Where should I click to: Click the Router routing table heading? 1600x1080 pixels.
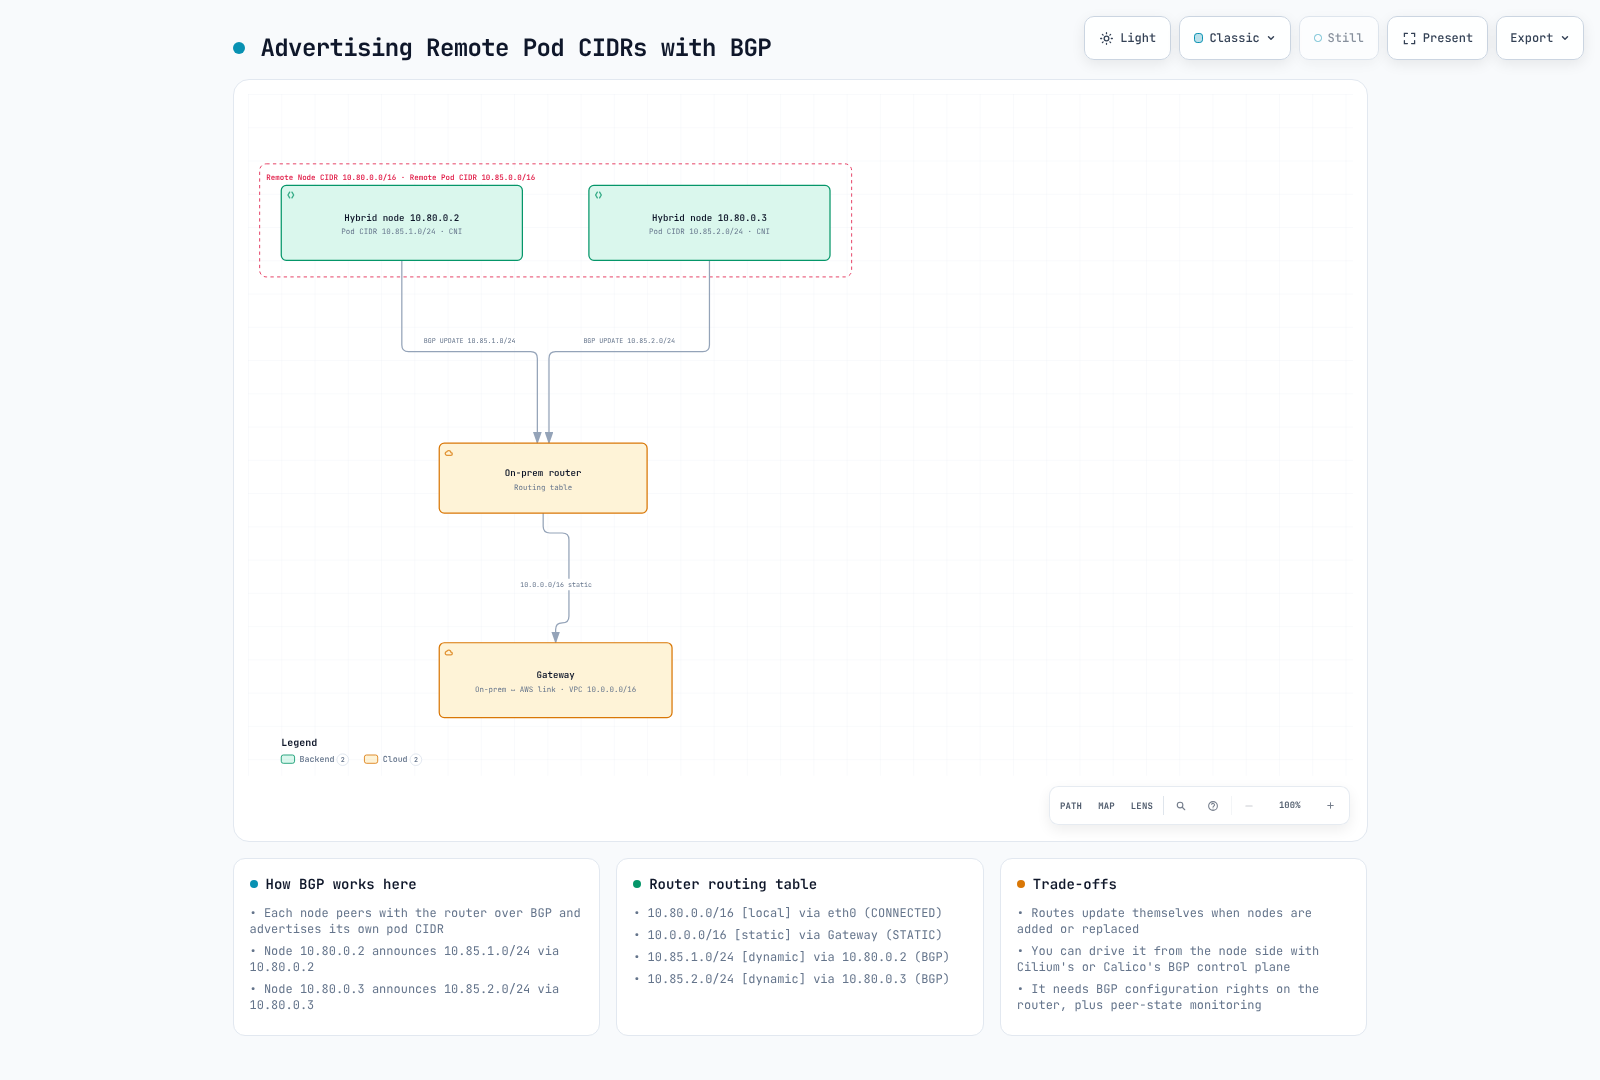click(733, 884)
